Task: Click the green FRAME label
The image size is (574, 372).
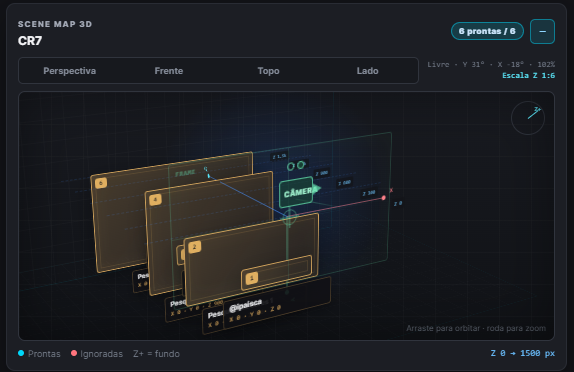Action: click(185, 173)
